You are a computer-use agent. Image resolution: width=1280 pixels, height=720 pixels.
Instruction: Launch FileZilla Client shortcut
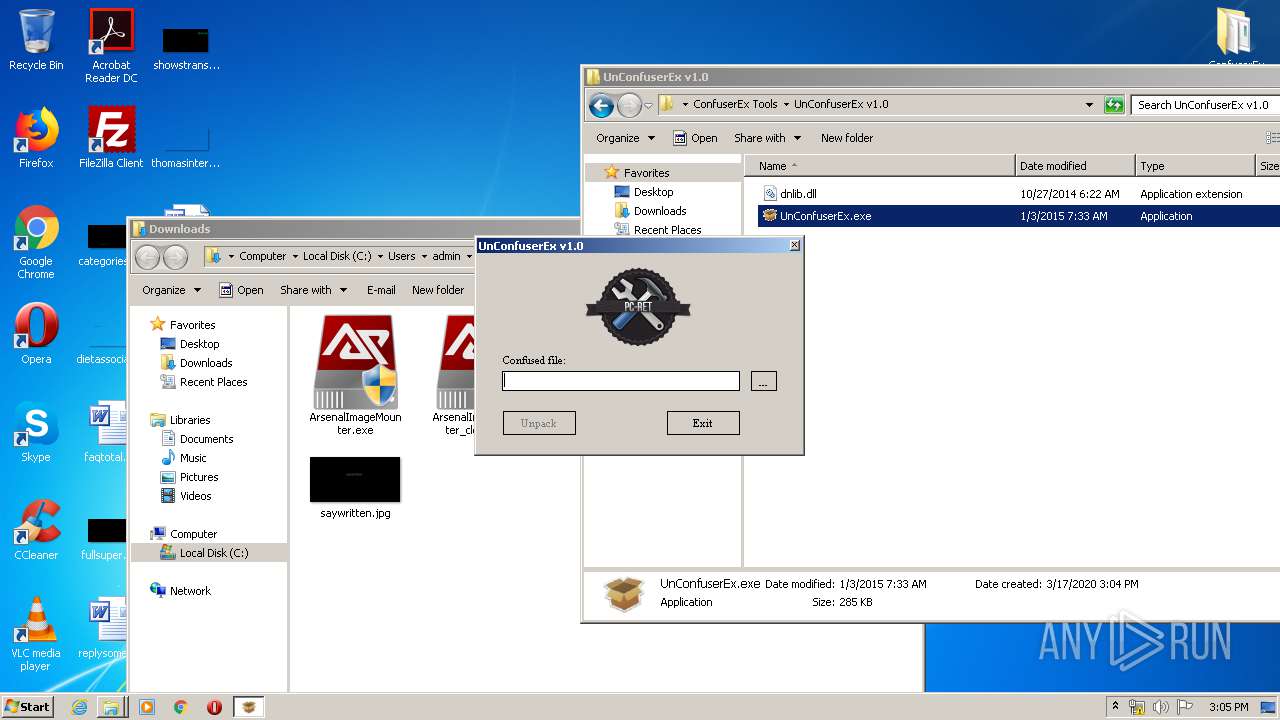[111, 138]
